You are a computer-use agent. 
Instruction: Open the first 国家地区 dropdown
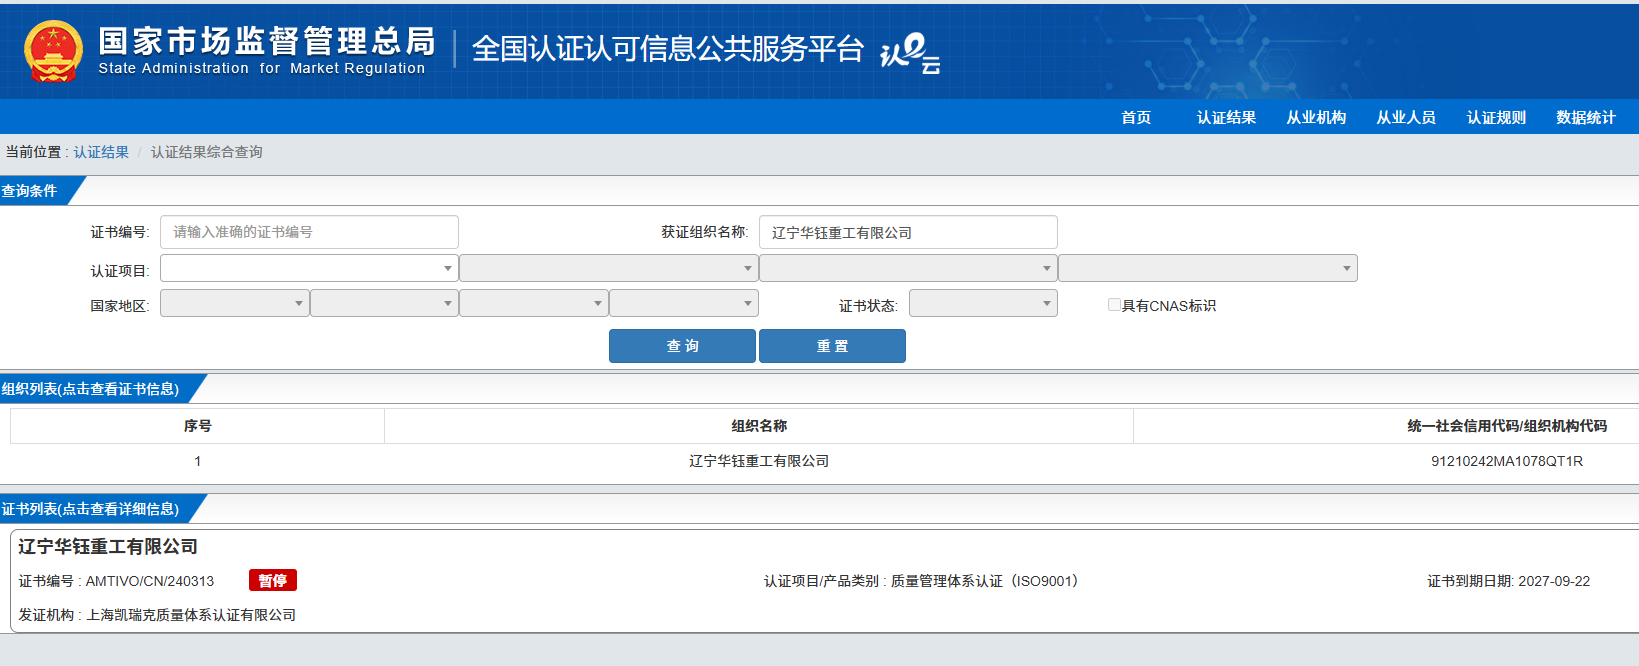235,303
